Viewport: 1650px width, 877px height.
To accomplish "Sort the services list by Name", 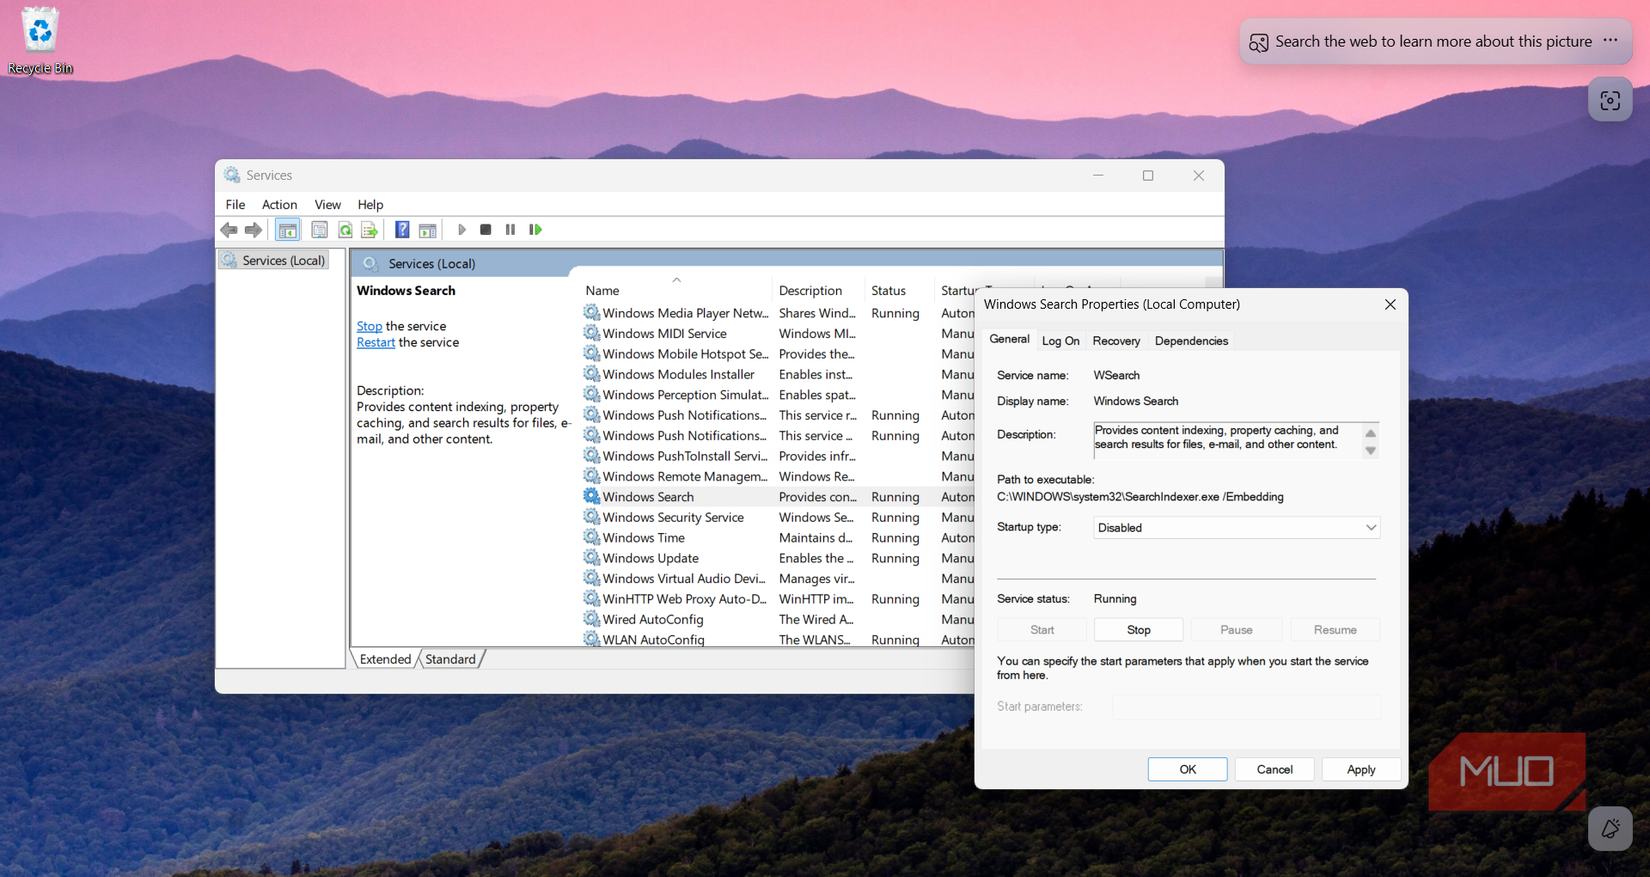I will pyautogui.click(x=675, y=290).
